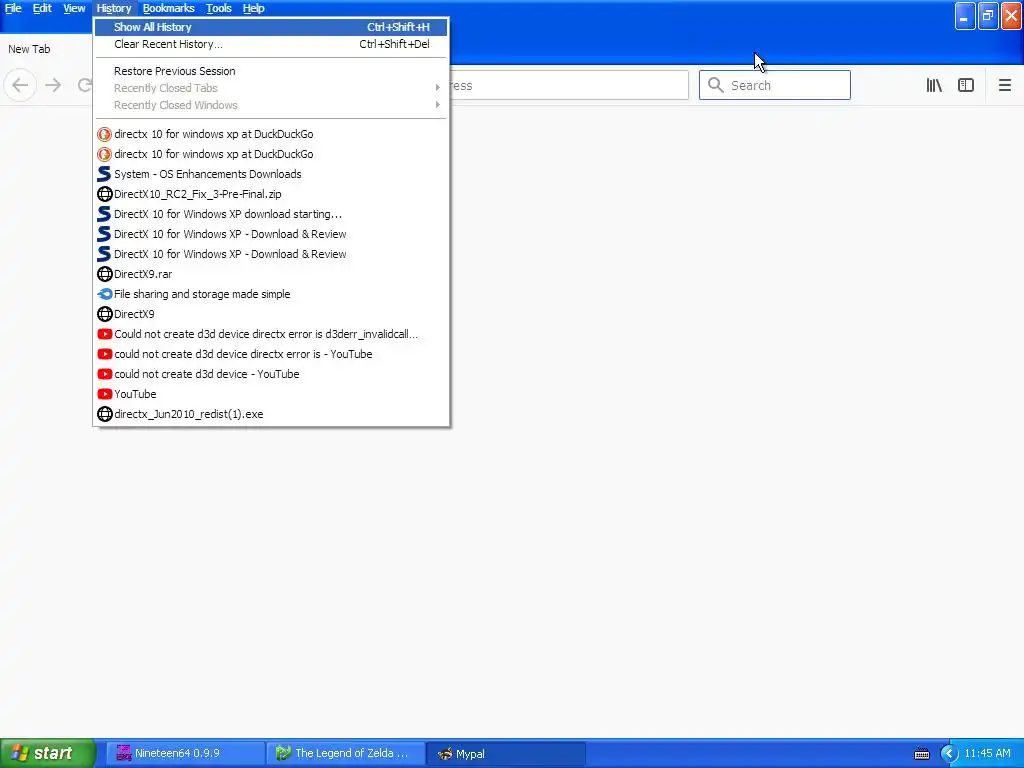This screenshot has height=768, width=1024.
Task: Open DirectX10_RC2_Fix_3-Pre-Final.zip history entry
Action: point(271,195)
